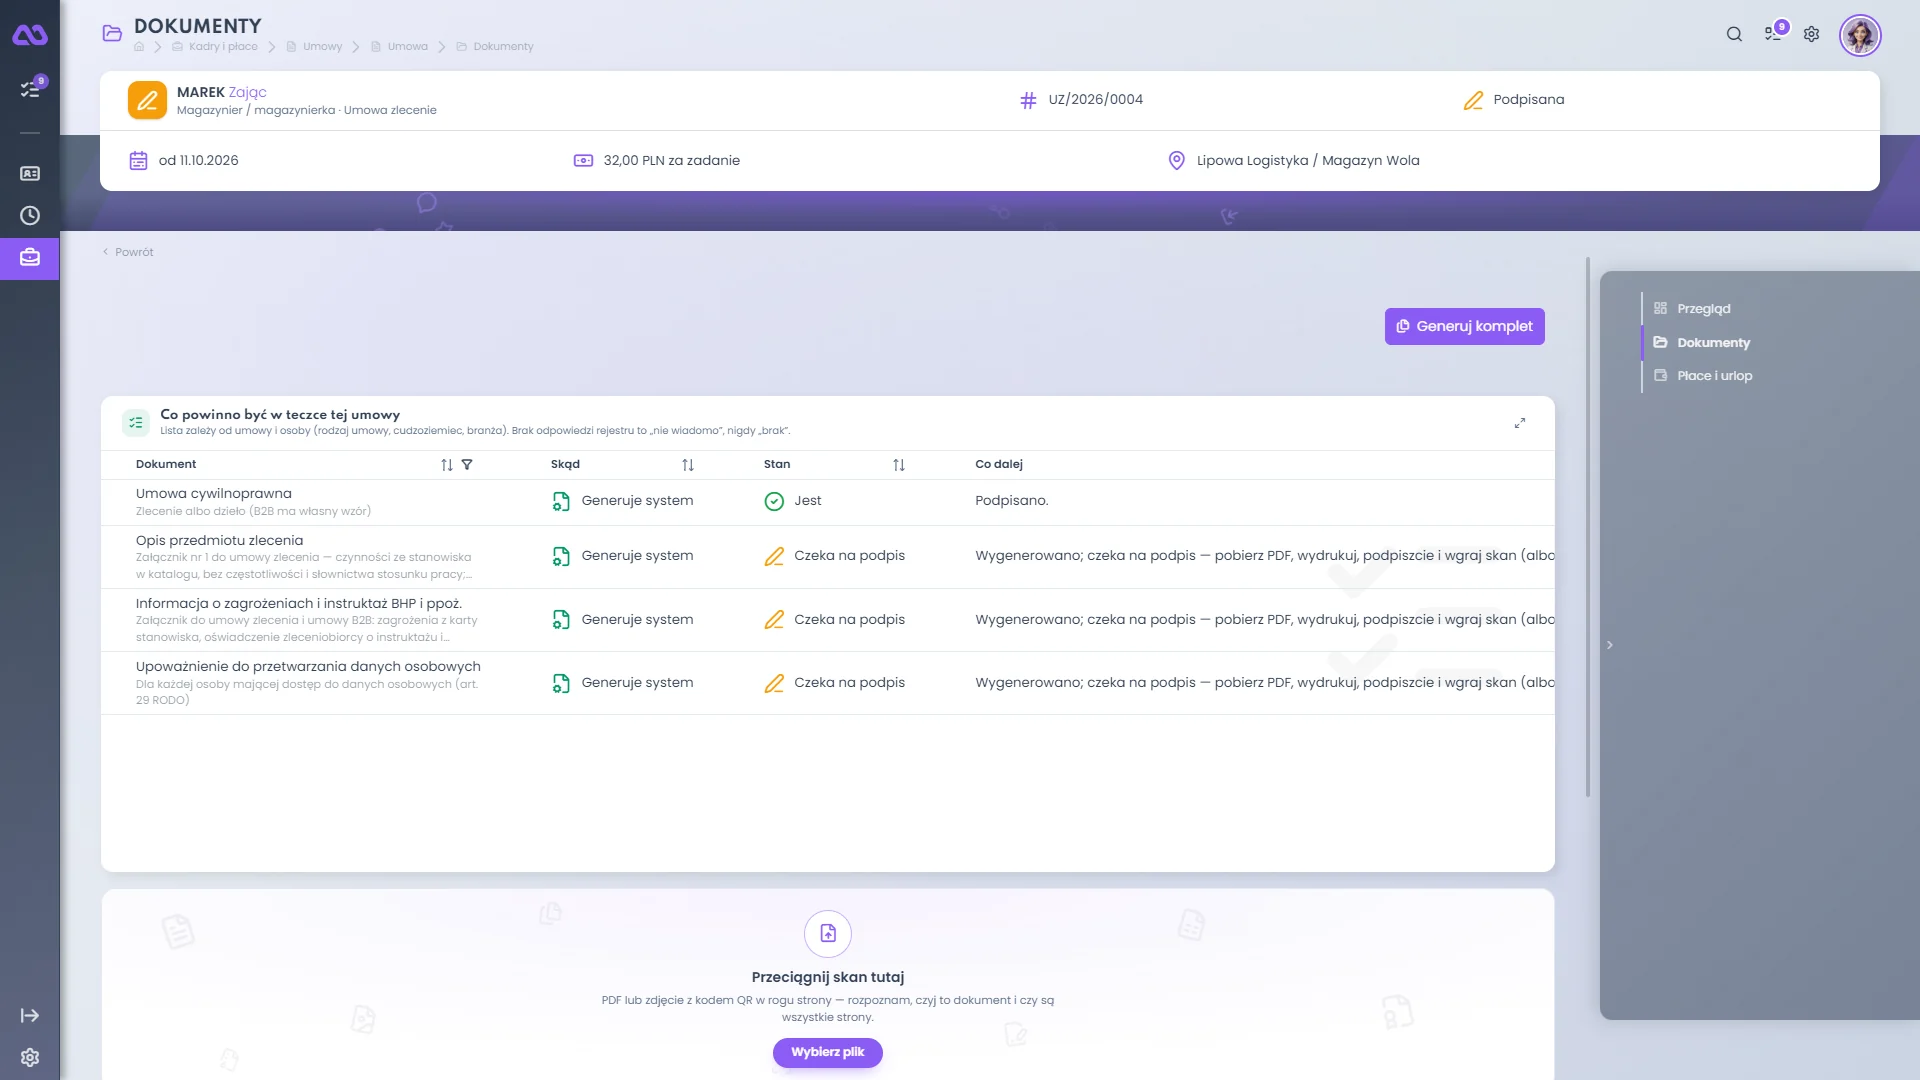Viewport: 1920px width, 1080px height.
Task: Switch to Przegląd tab
Action: (x=1703, y=309)
